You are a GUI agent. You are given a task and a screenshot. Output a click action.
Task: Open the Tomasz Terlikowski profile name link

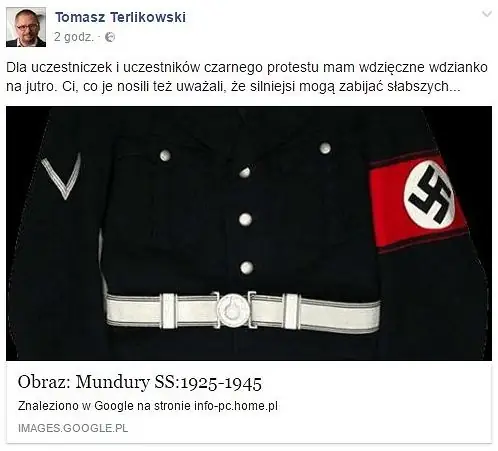[120, 17]
